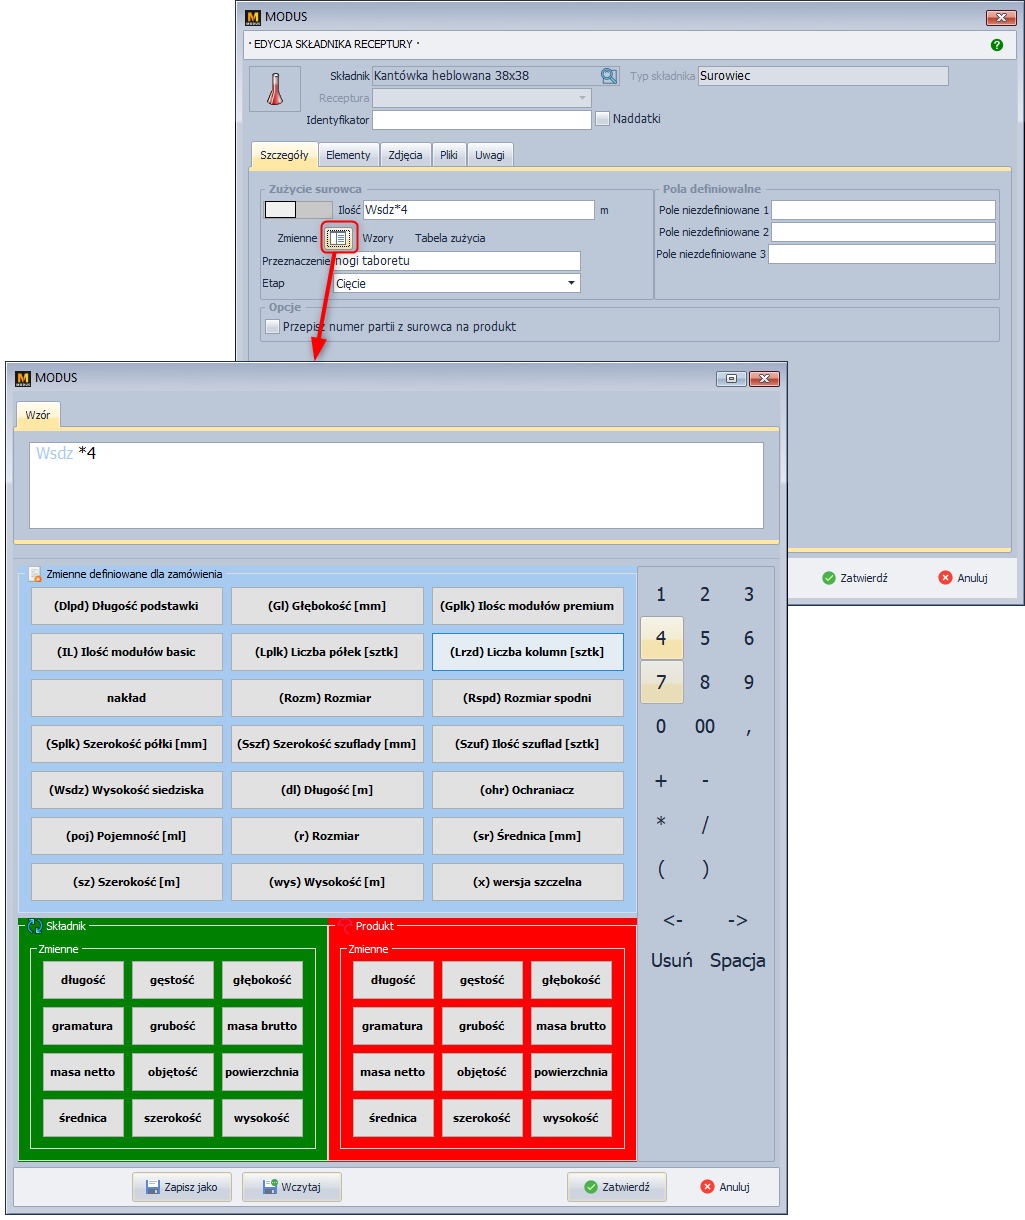Click Zatwierdź in the recipe editor window
The height and width of the screenshot is (1220, 1025).
click(855, 578)
